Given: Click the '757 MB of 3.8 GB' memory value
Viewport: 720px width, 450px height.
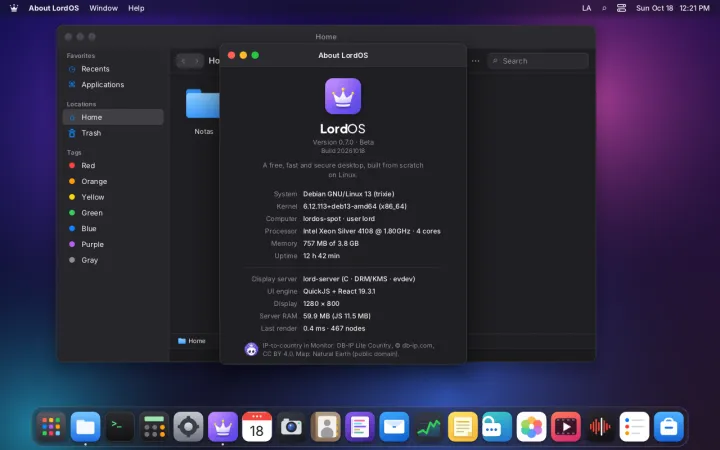Looking at the screenshot, I should [331, 243].
